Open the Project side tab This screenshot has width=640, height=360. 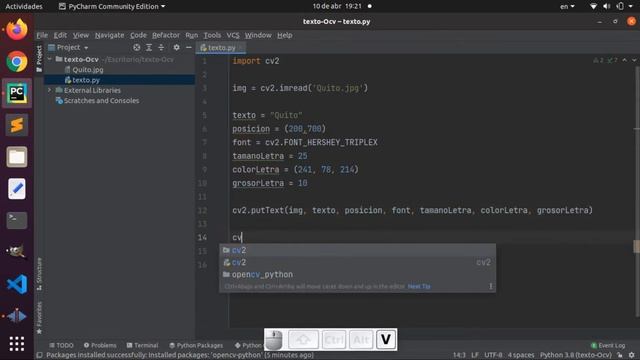tap(39, 59)
